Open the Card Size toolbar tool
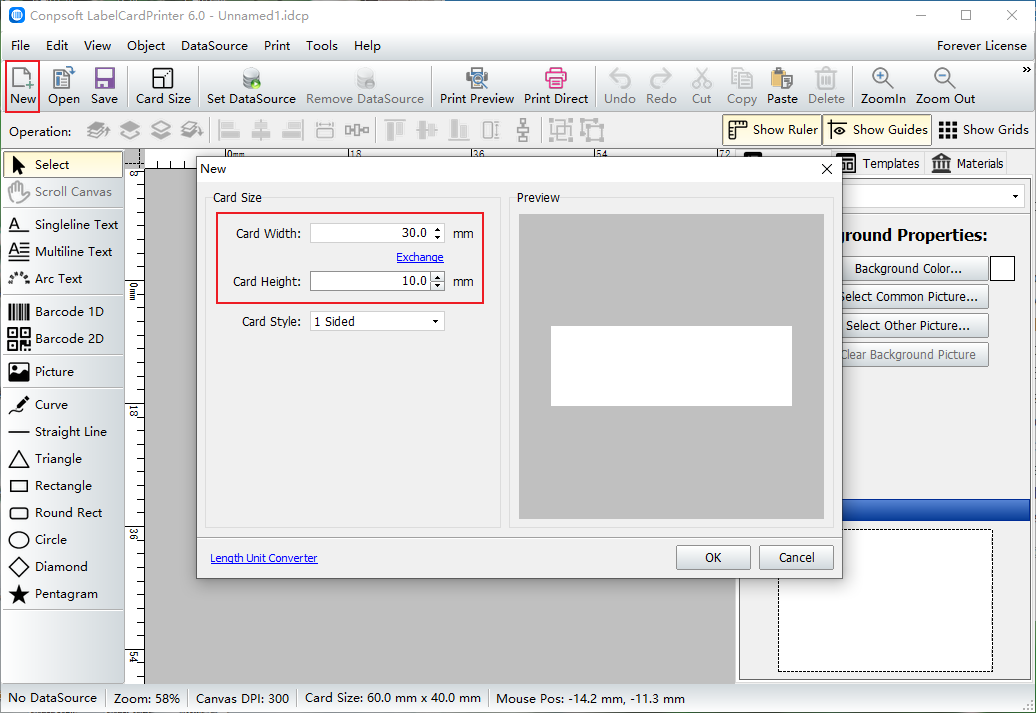This screenshot has height=713, width=1036. point(163,86)
